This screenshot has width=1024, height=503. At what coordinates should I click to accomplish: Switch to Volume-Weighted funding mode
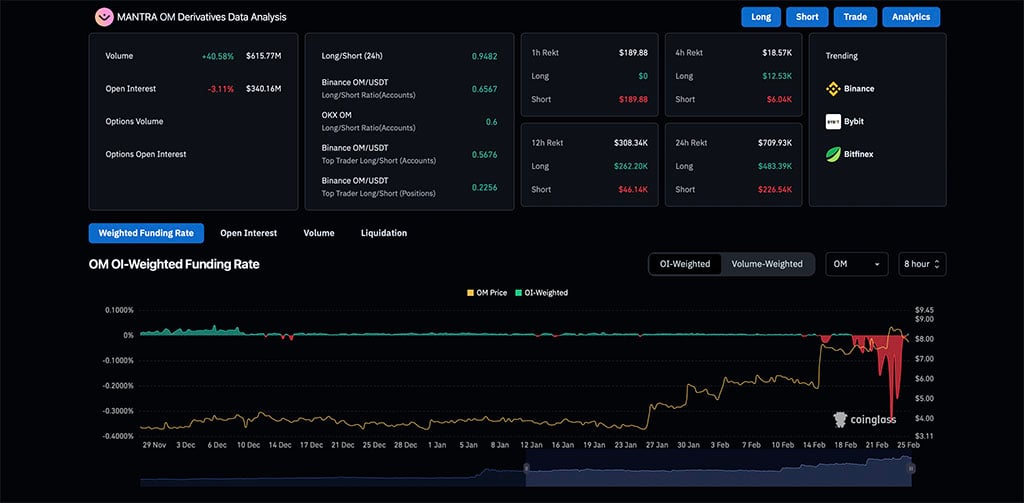(767, 264)
